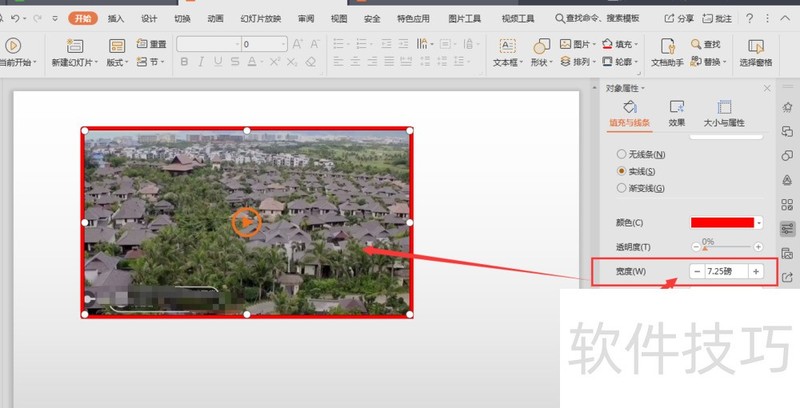Open the Slide Show (幻灯片放映) tab
The image size is (800, 408).
point(261,19)
